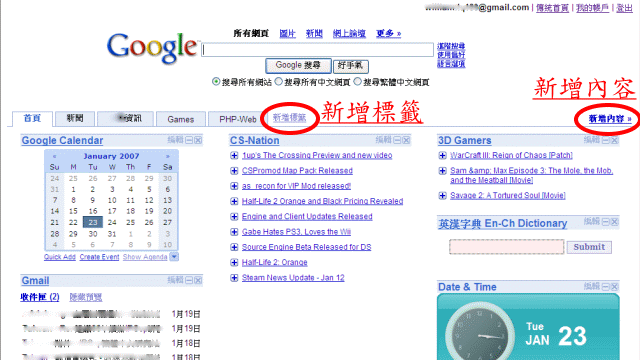Screen dimensions: 640x360
Task: Switch to the 首頁 tab
Action: click(x=32, y=119)
